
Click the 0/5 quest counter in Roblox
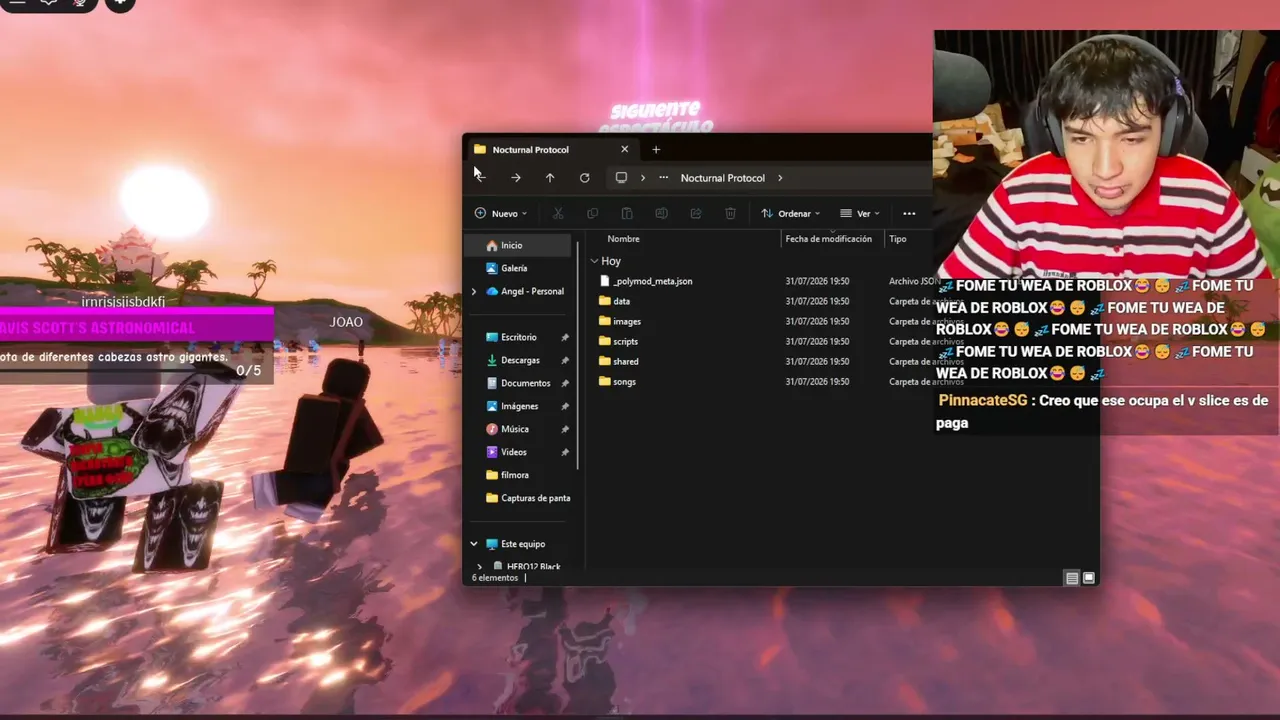[x=248, y=371]
